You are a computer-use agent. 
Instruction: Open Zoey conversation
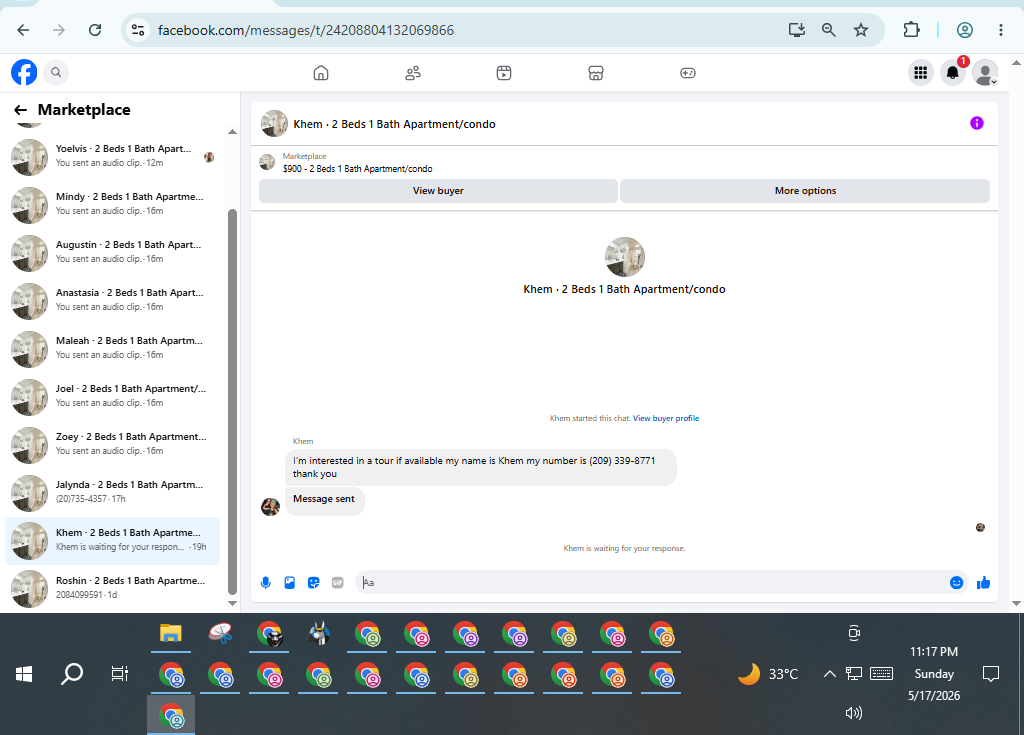112,445
